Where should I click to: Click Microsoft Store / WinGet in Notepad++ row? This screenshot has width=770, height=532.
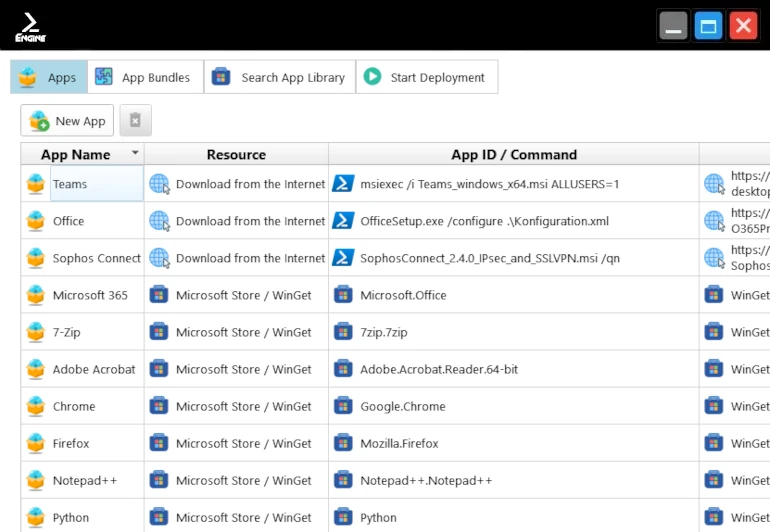pyautogui.click(x=244, y=480)
